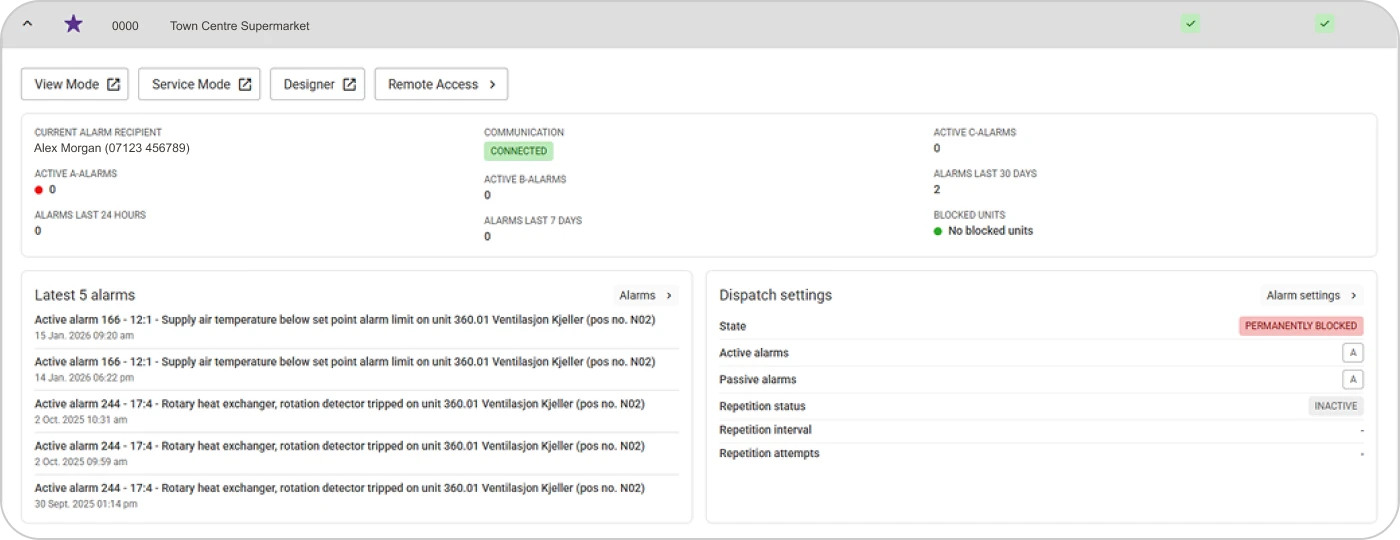This screenshot has width=1400, height=540.
Task: Select the Town Centre Supermarket site name
Action: (239, 26)
